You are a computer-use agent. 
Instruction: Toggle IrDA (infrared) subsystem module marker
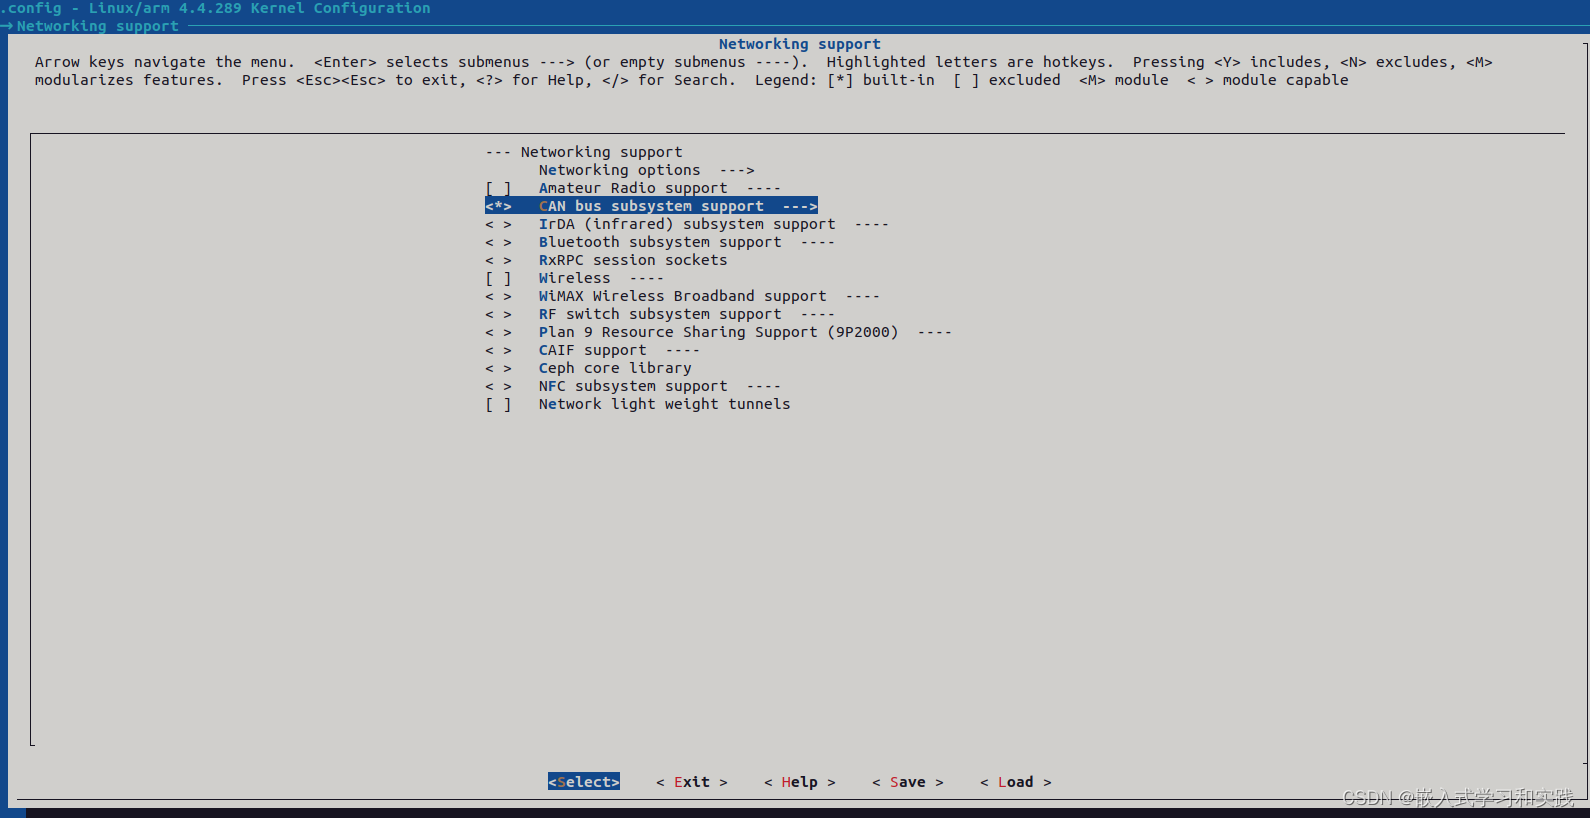click(498, 224)
